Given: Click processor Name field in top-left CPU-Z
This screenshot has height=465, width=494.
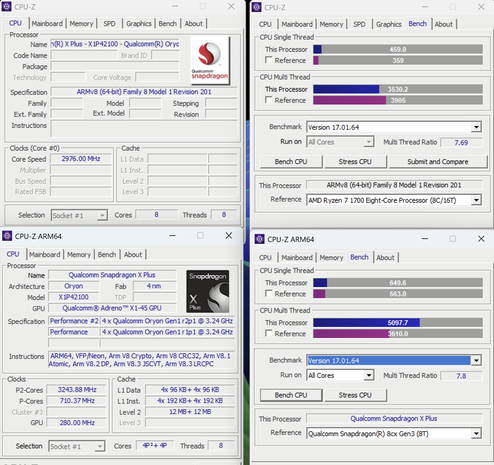Looking at the screenshot, I should point(115,44).
